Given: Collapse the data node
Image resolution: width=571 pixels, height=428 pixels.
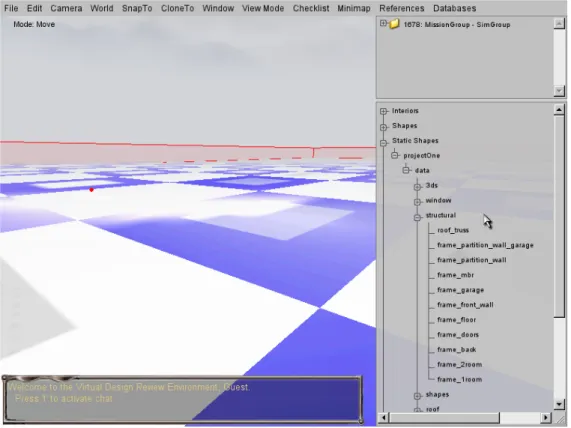Looking at the screenshot, I should 406,170.
